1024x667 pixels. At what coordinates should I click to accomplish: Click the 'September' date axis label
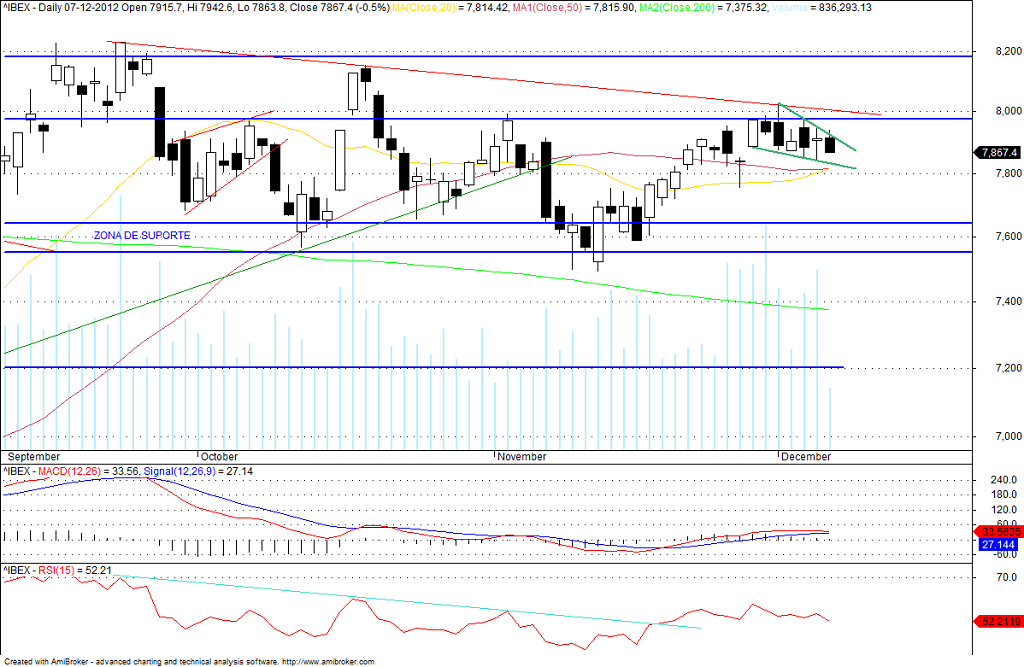pyautogui.click(x=33, y=456)
